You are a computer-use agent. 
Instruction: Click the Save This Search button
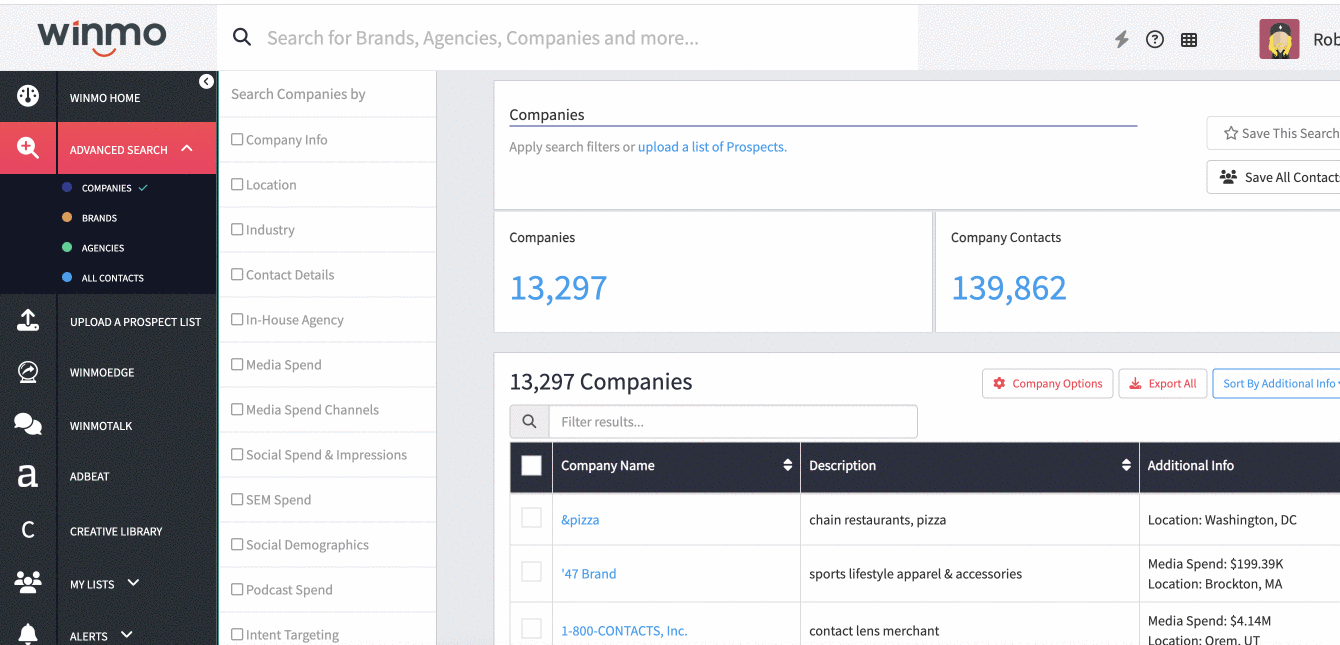coord(1274,133)
